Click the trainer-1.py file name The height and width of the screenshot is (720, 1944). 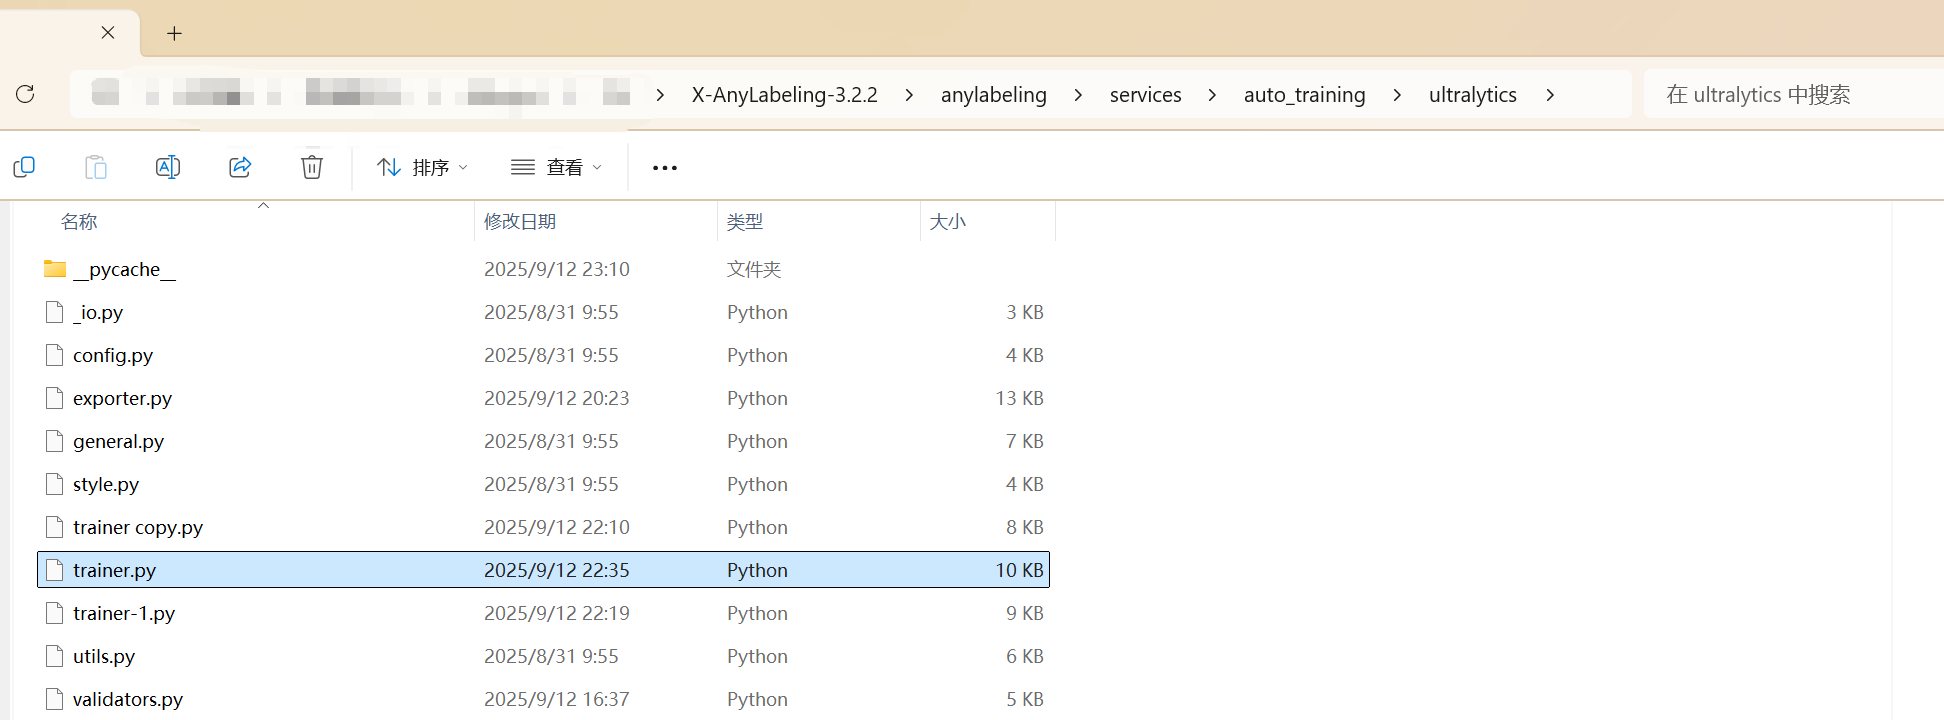pyautogui.click(x=124, y=614)
